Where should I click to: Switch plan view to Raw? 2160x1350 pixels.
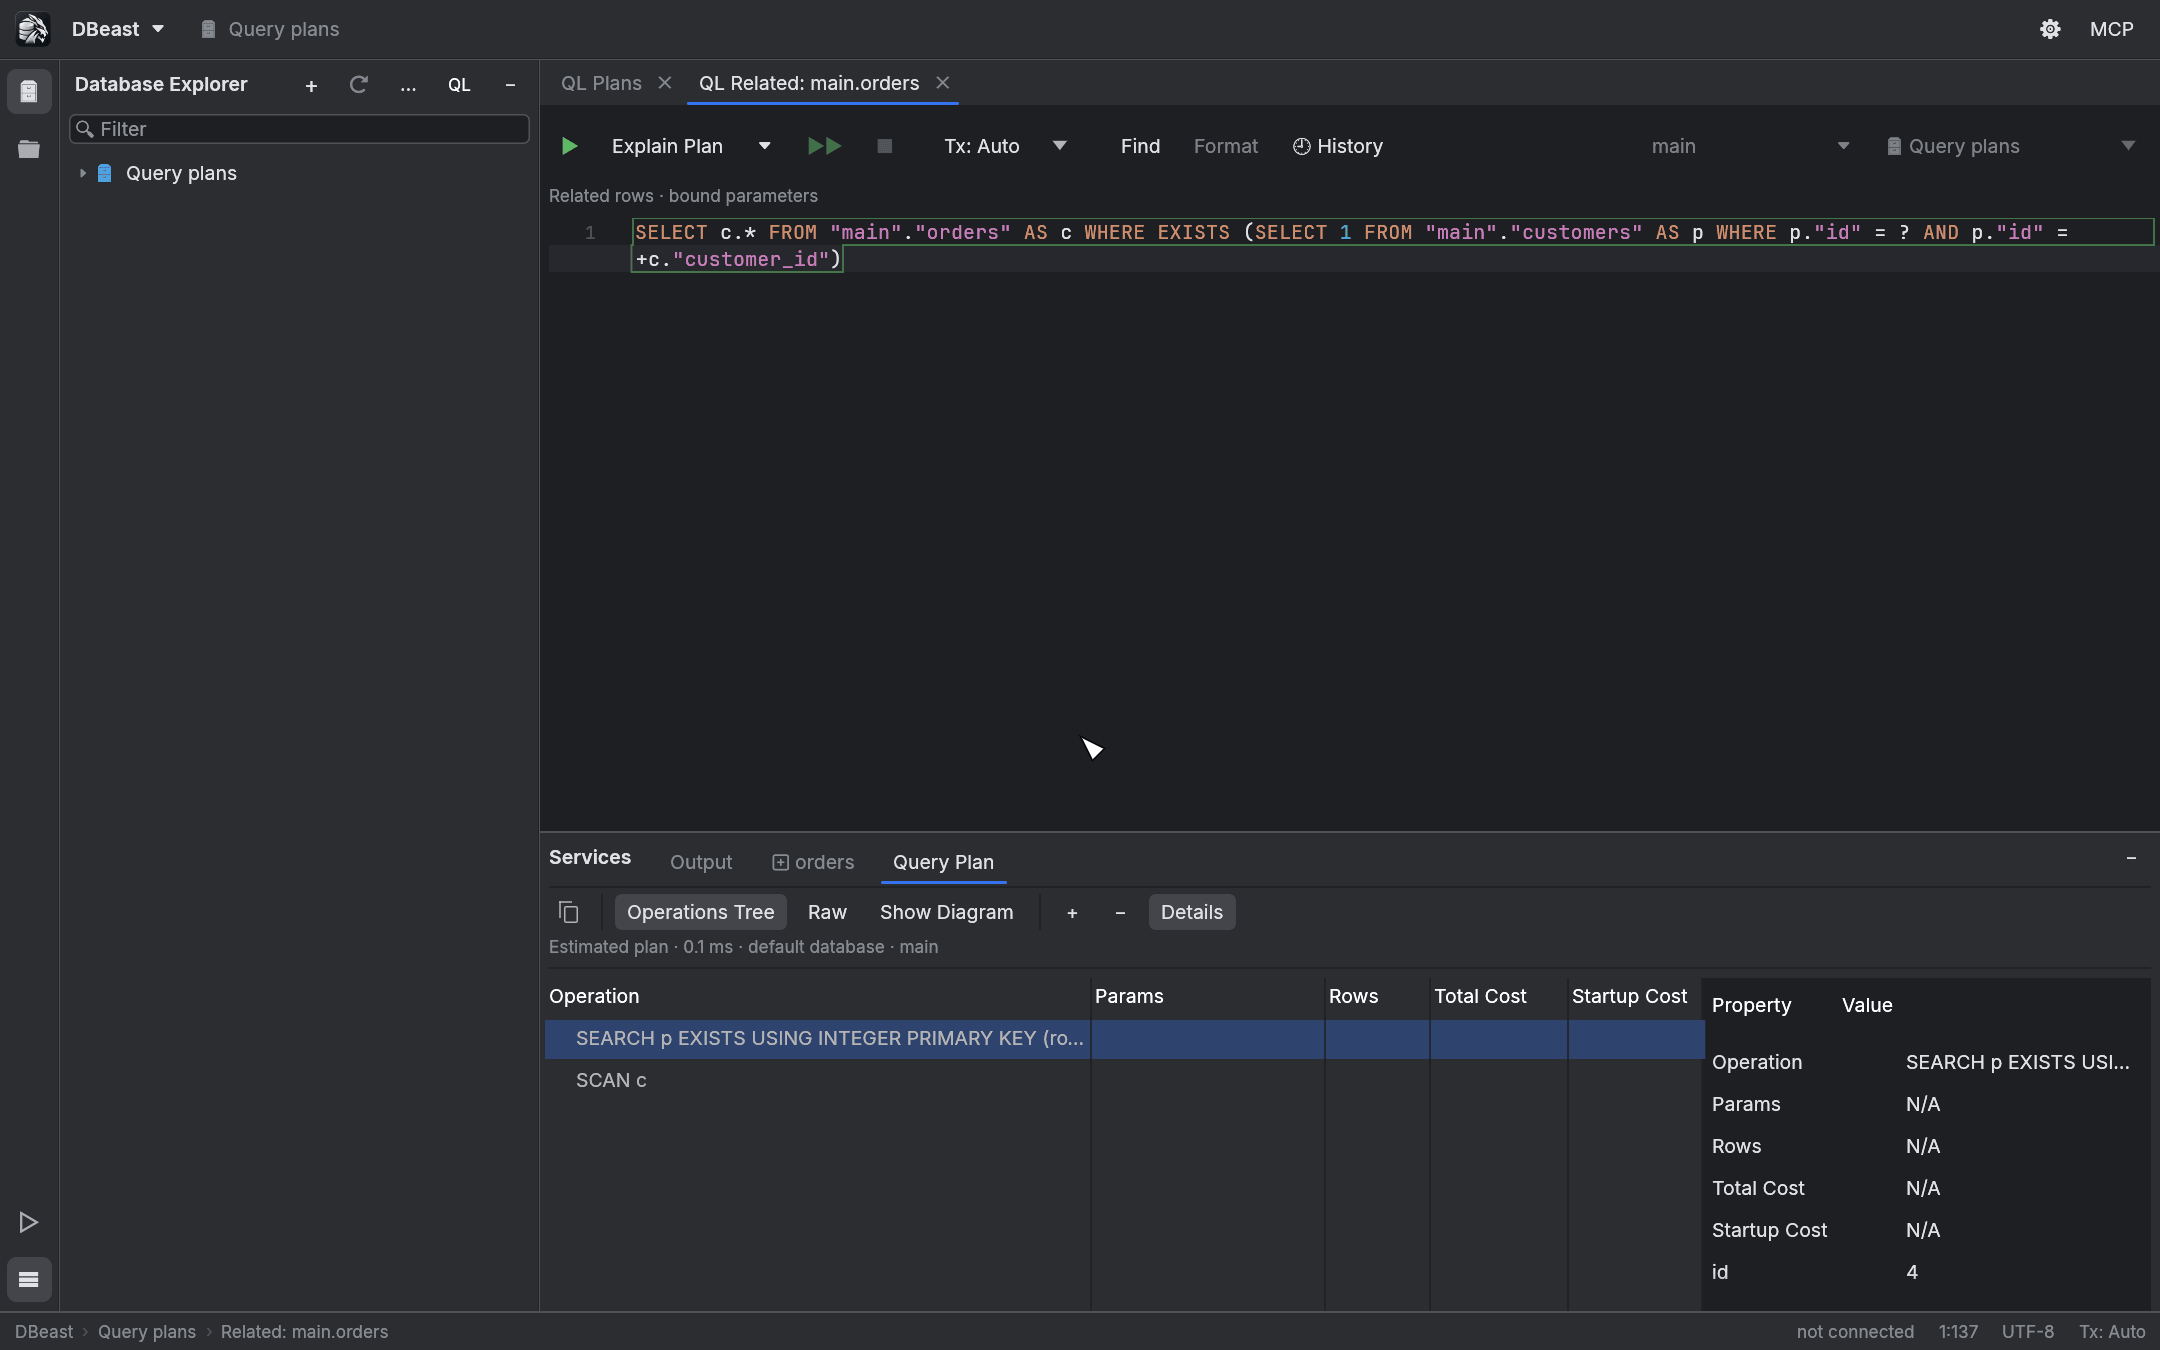click(827, 912)
